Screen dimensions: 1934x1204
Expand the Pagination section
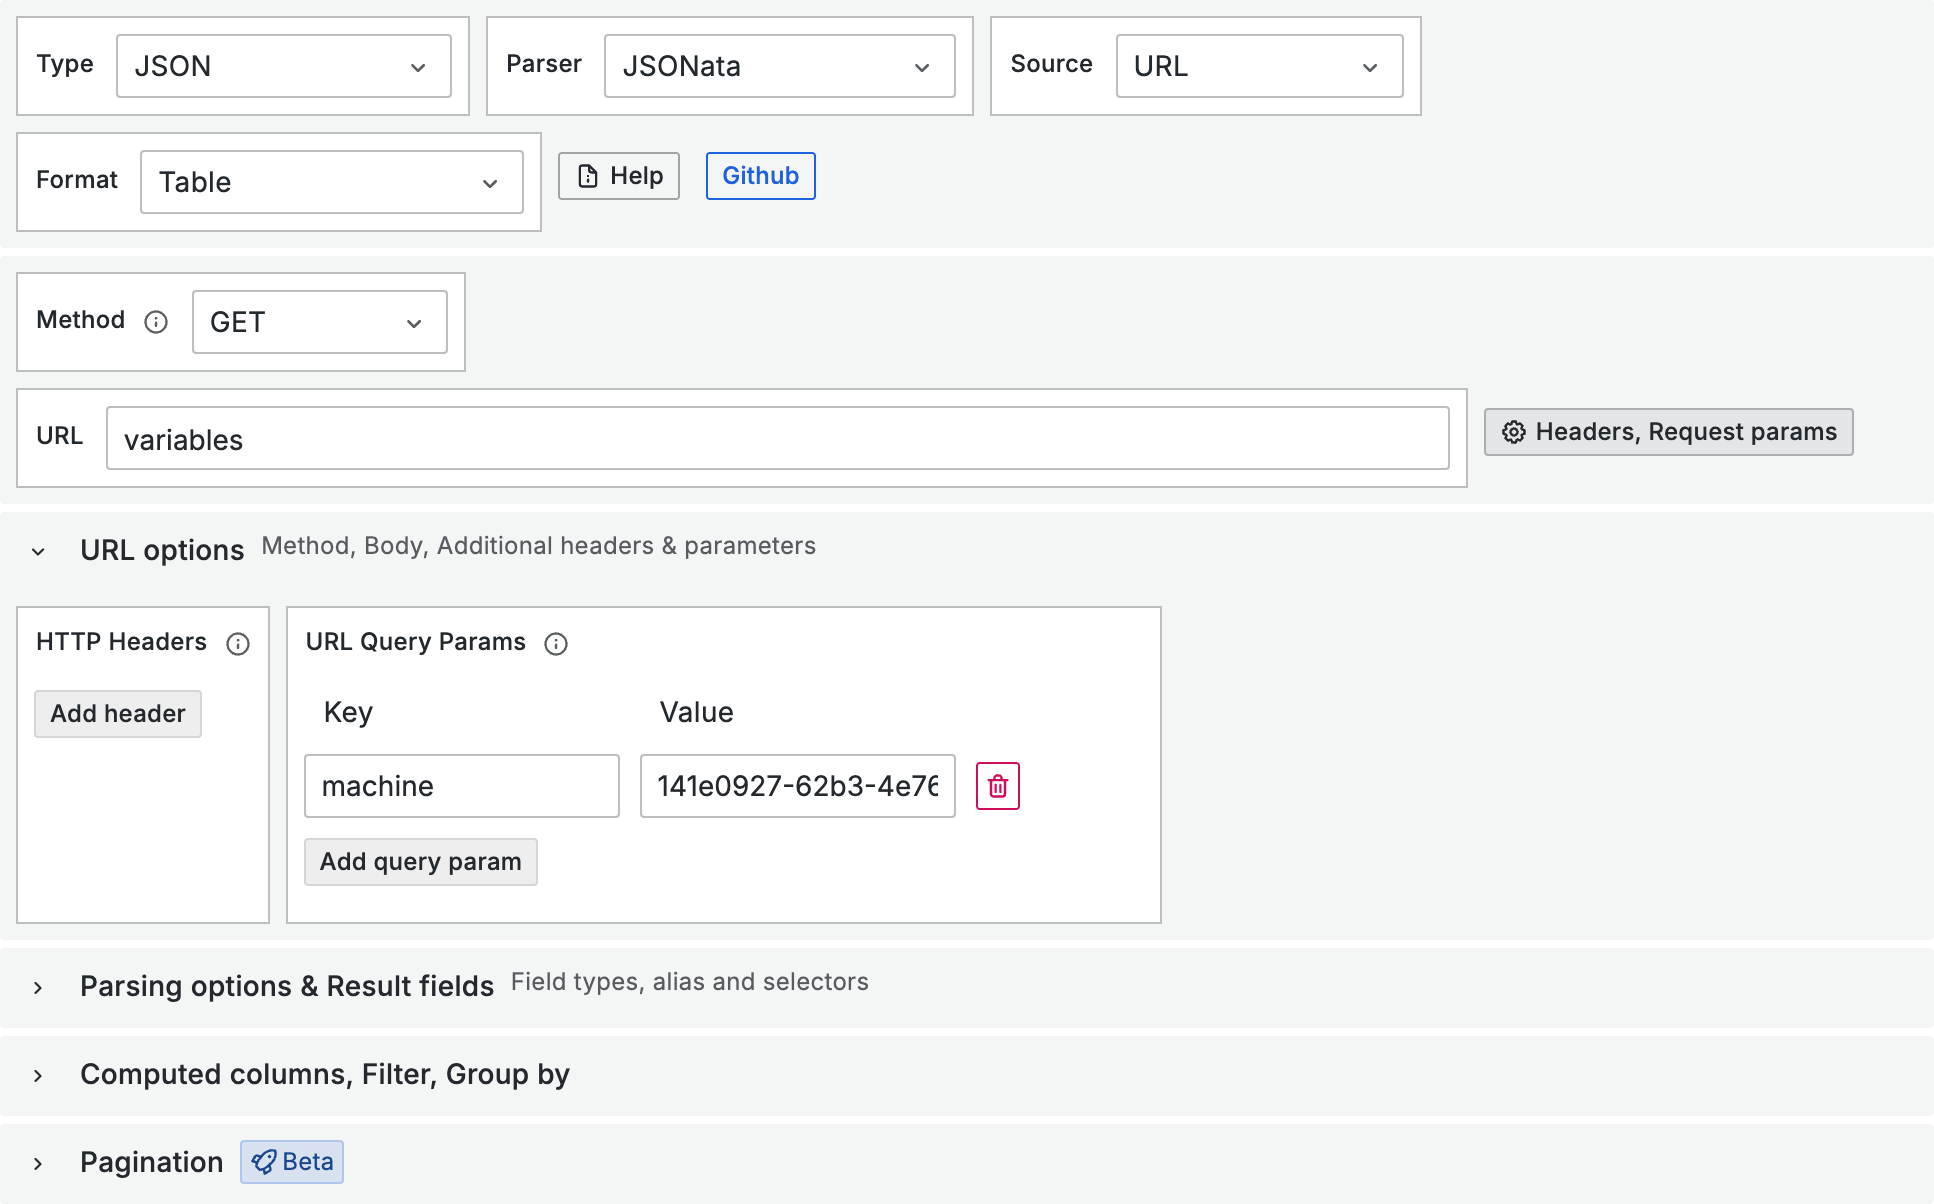(38, 1163)
